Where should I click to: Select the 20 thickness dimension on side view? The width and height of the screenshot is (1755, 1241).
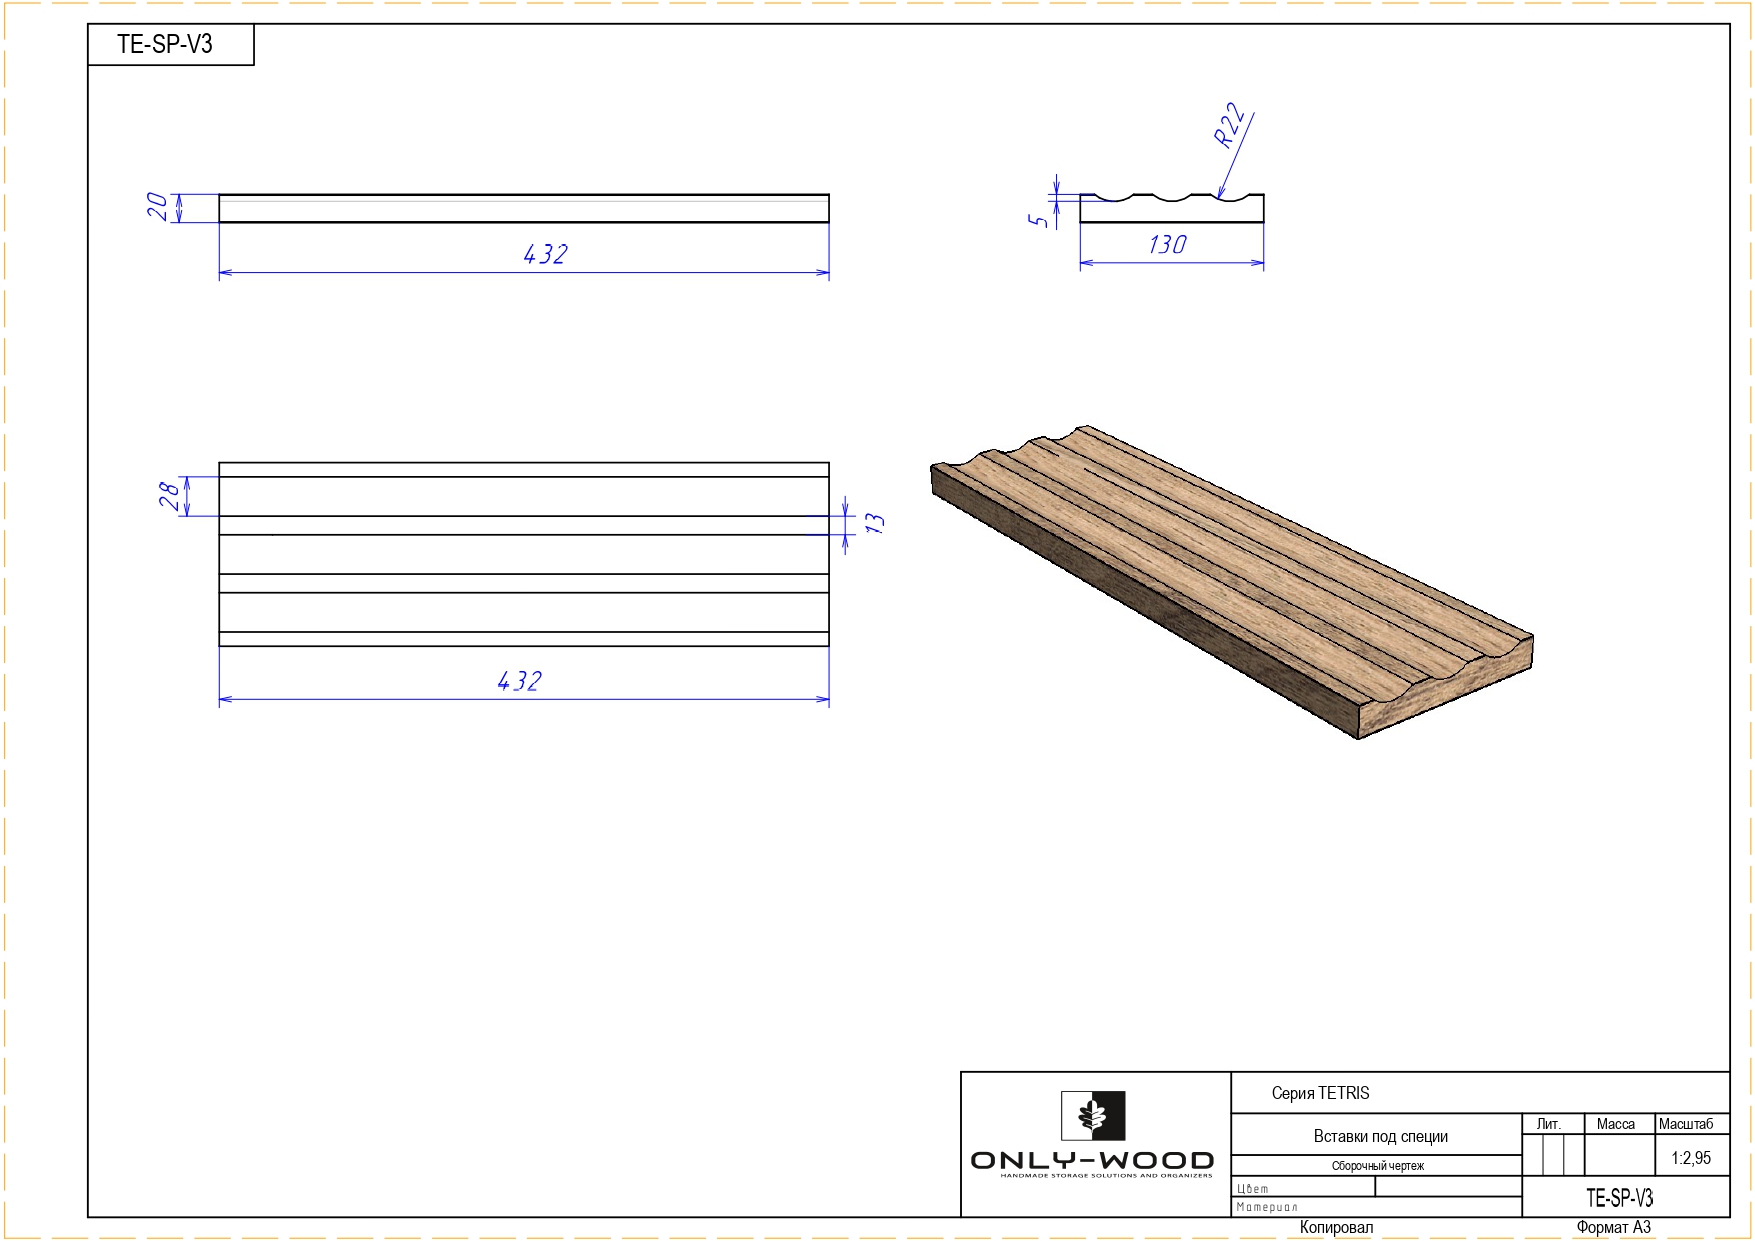pyautogui.click(x=158, y=207)
